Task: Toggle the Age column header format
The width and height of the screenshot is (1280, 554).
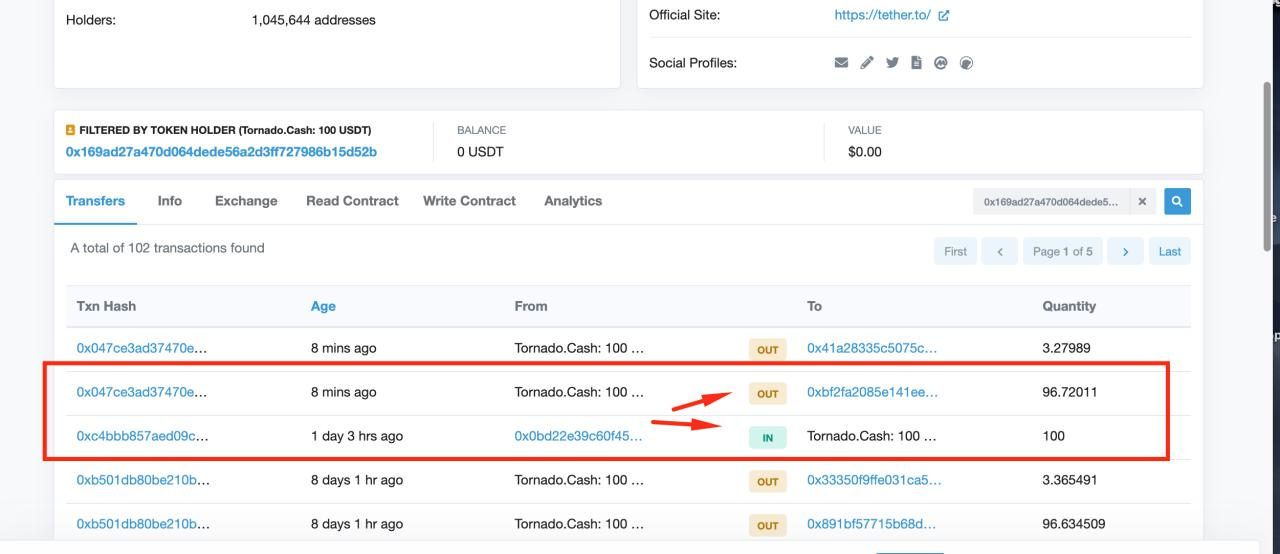Action: (323, 306)
